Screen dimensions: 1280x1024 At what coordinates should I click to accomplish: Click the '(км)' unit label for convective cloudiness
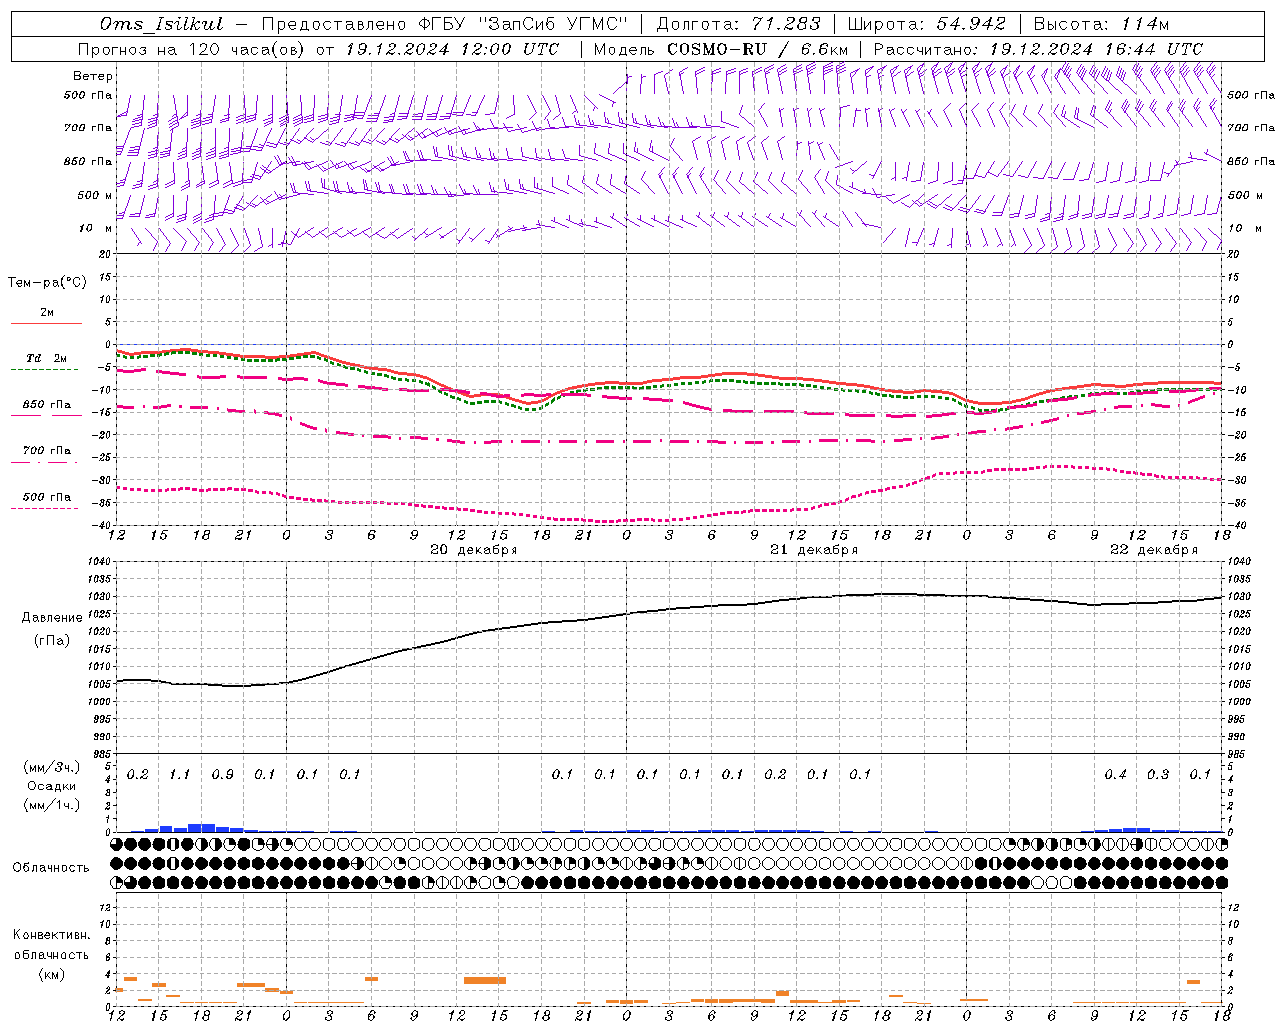coord(51,974)
